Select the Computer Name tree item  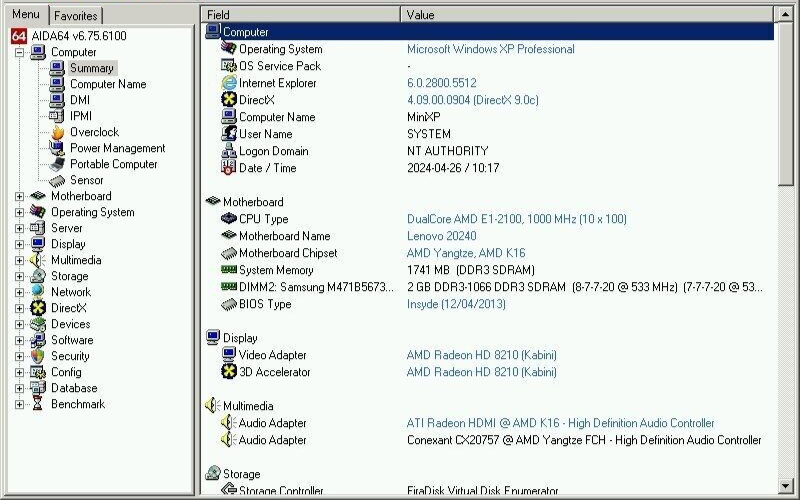108,84
